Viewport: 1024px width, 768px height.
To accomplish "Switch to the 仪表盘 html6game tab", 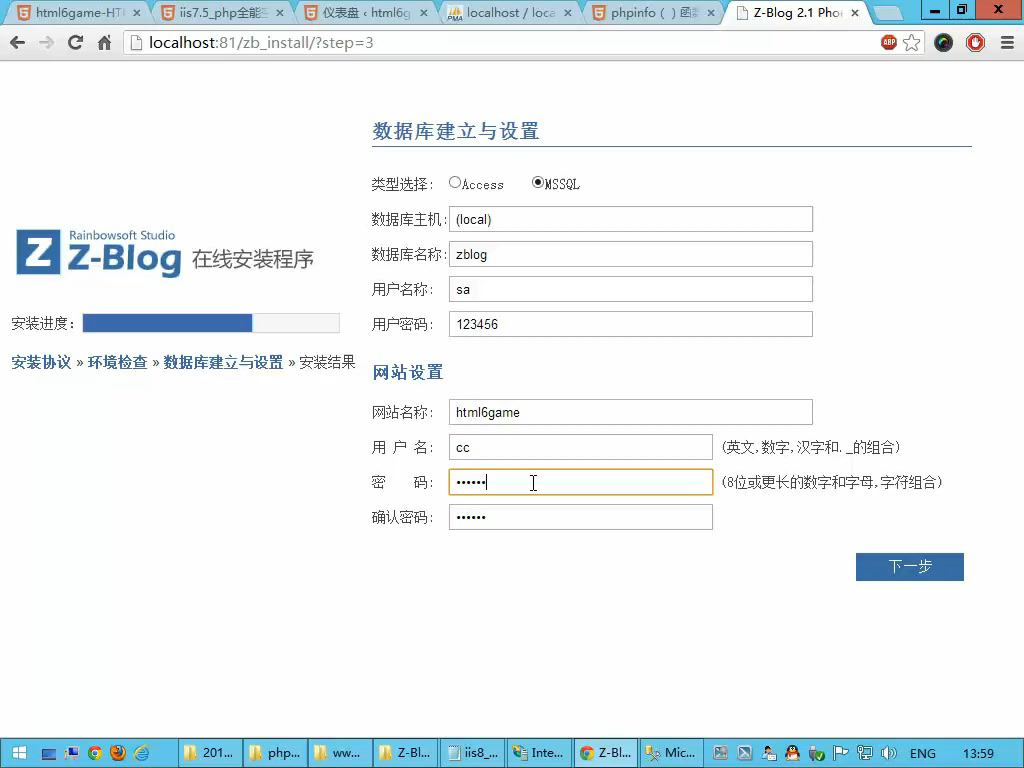I will [x=367, y=12].
